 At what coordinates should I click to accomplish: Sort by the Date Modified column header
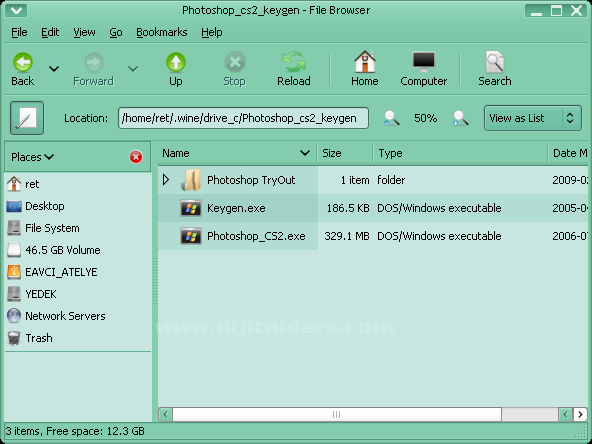[x=569, y=153]
